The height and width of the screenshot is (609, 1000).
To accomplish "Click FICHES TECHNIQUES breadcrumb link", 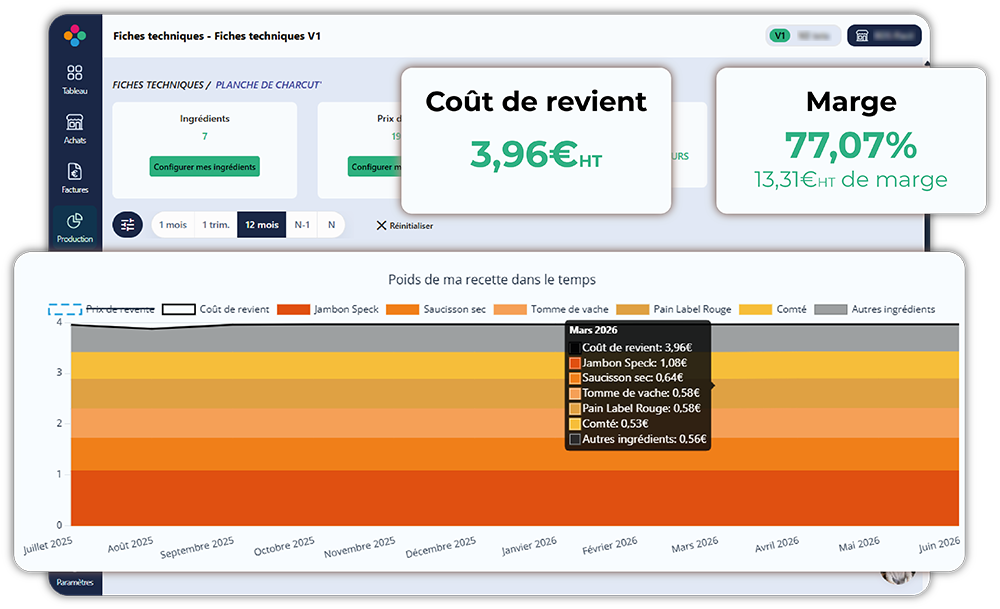I will tap(158, 85).
